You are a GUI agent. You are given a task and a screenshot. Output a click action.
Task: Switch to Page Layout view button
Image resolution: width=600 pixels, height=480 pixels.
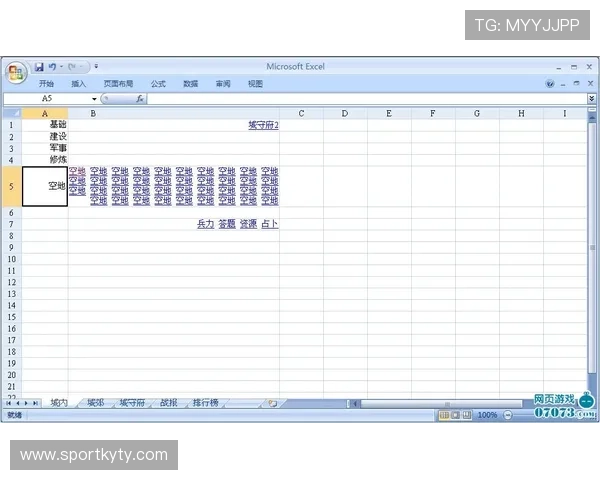pos(455,415)
